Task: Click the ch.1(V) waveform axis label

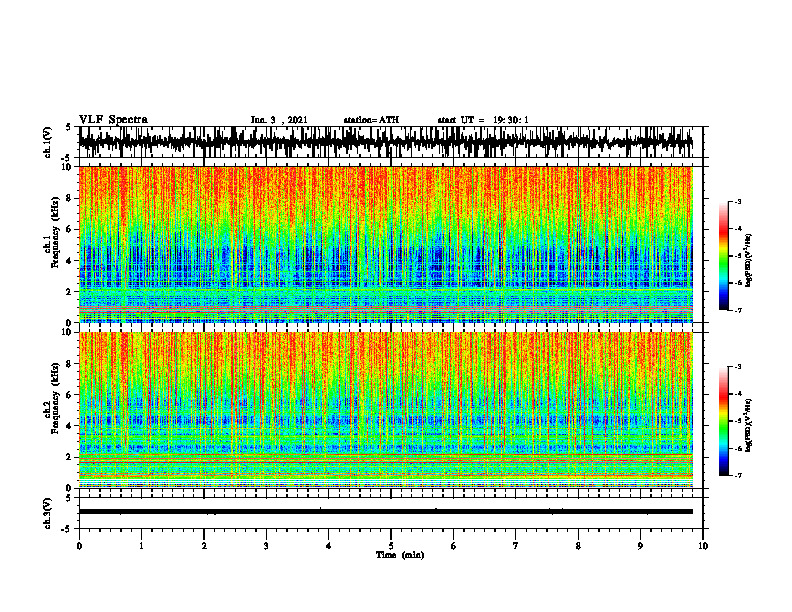Action: click(x=48, y=142)
